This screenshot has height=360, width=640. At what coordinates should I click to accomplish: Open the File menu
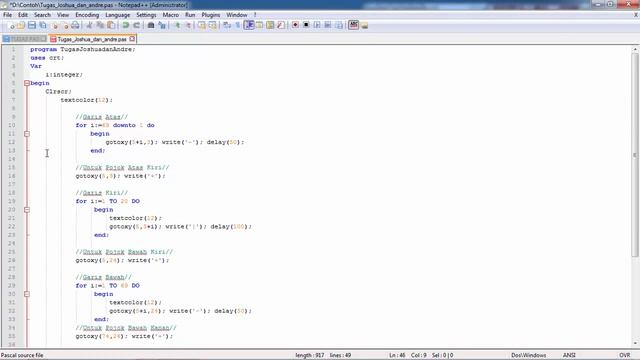pos(7,15)
